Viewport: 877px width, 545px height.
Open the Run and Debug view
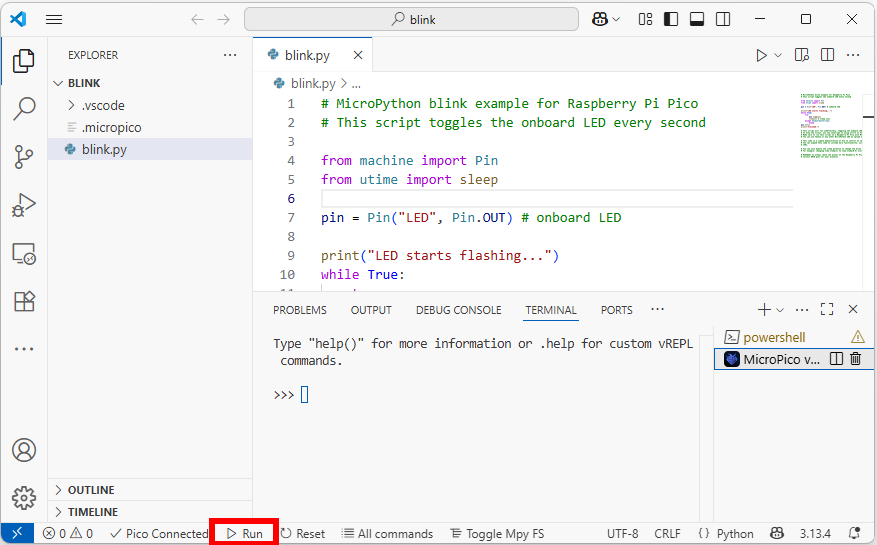pyautogui.click(x=23, y=205)
